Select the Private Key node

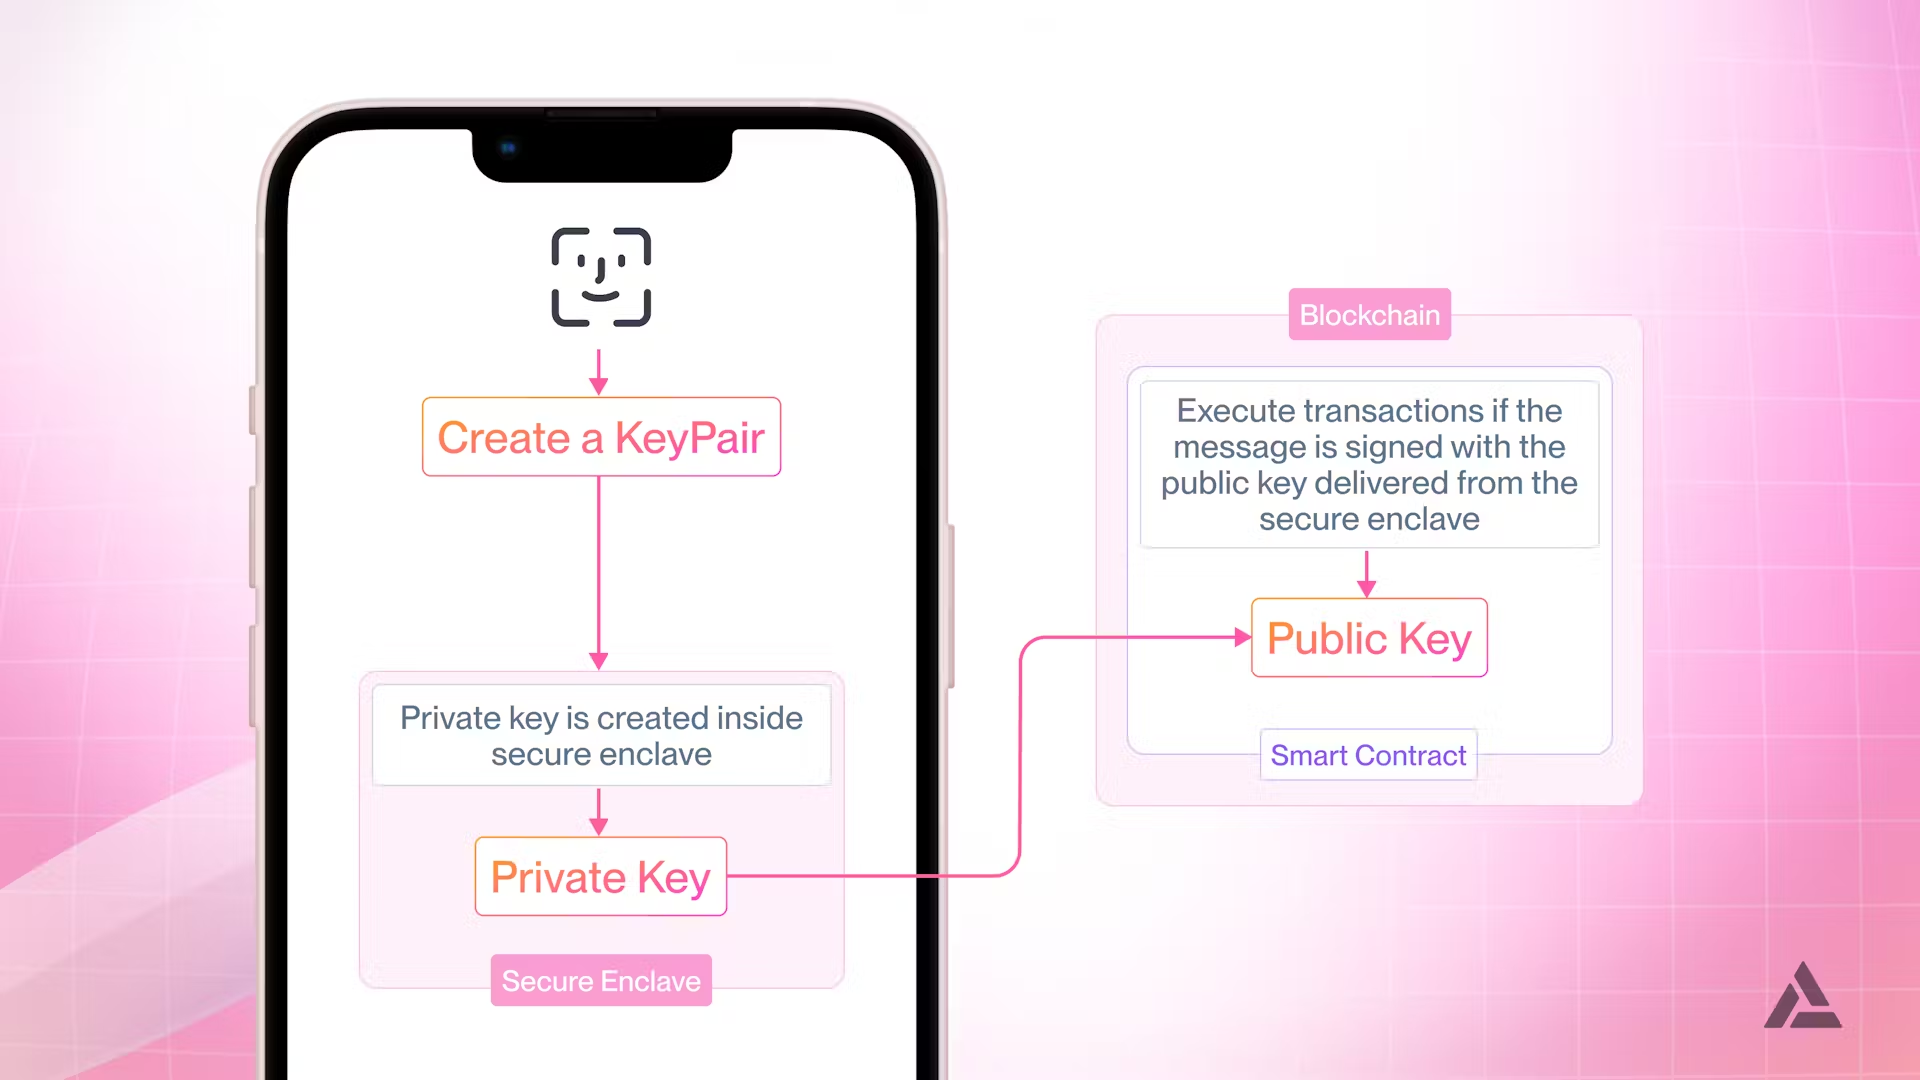600,876
